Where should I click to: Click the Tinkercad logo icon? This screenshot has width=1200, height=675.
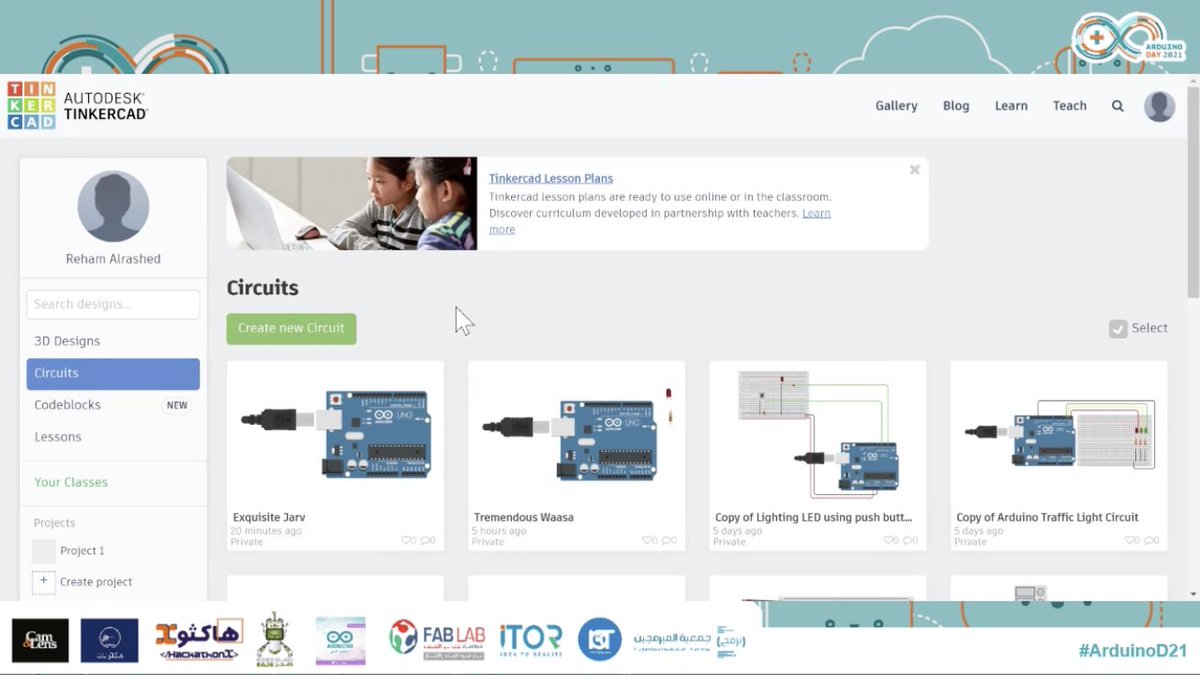(x=31, y=105)
